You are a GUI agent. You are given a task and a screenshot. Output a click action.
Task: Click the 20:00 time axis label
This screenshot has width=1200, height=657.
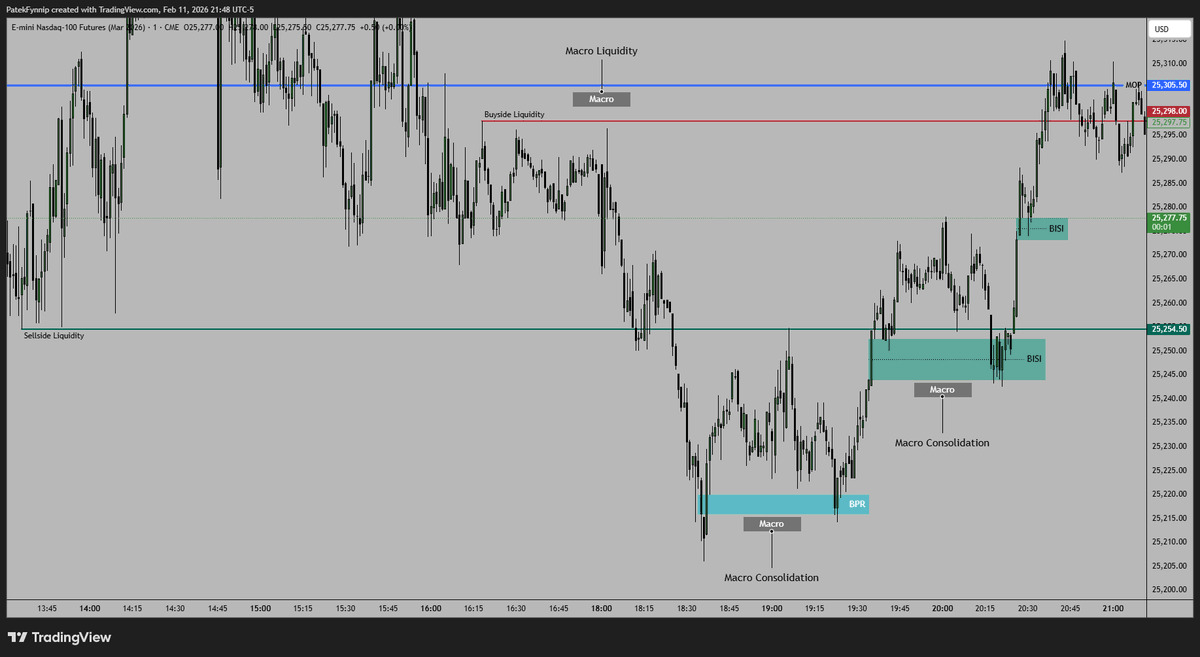pyautogui.click(x=942, y=608)
